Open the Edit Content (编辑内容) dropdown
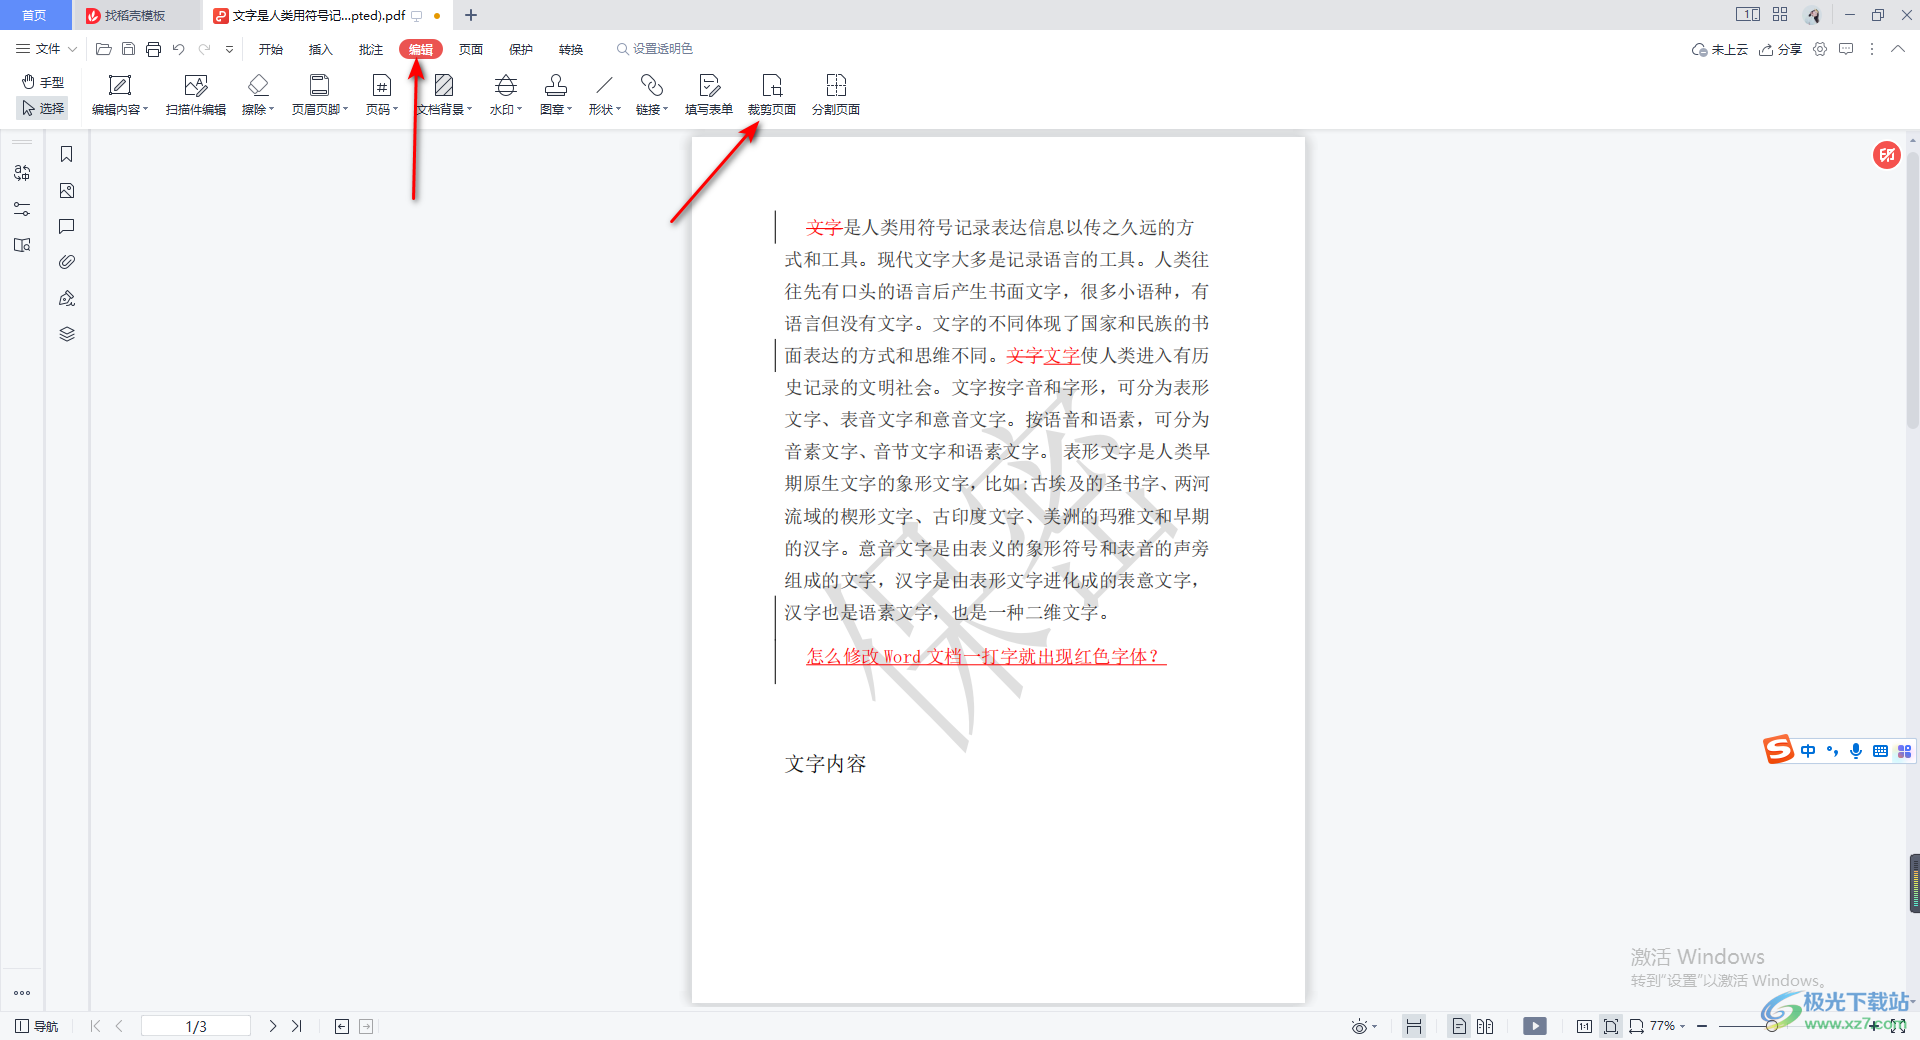The image size is (1920, 1040). click(120, 96)
